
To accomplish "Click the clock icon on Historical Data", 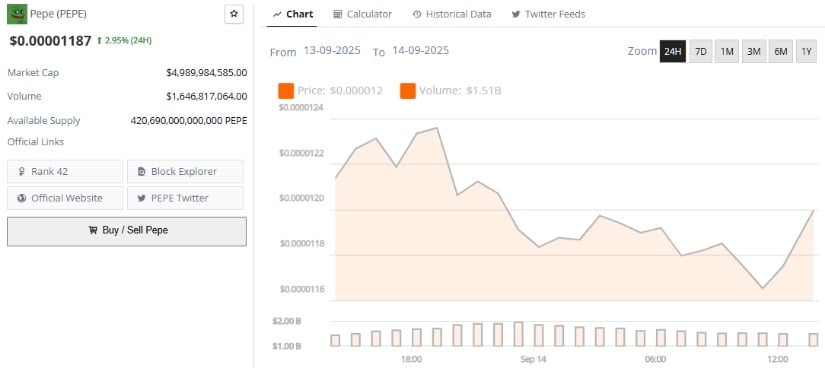I will pyautogui.click(x=417, y=14).
